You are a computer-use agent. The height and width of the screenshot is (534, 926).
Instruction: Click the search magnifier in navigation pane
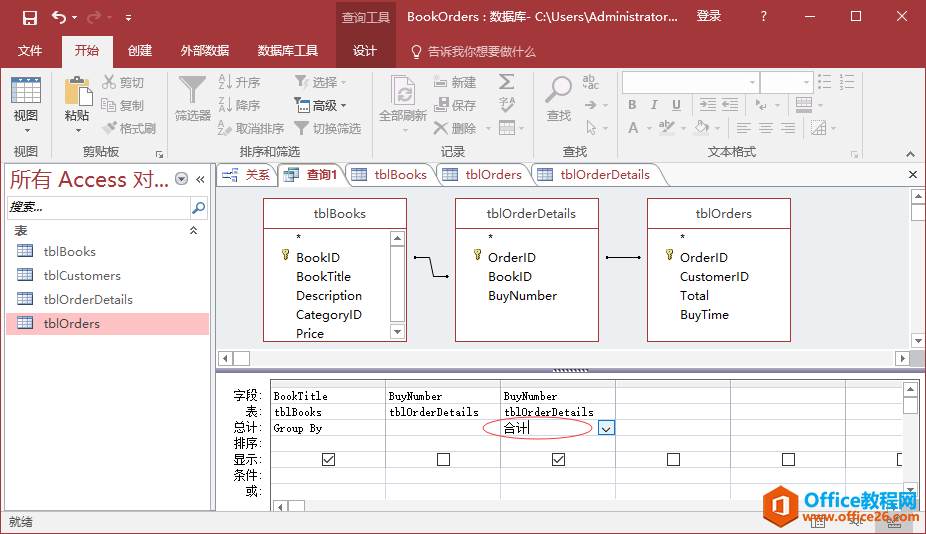point(198,208)
